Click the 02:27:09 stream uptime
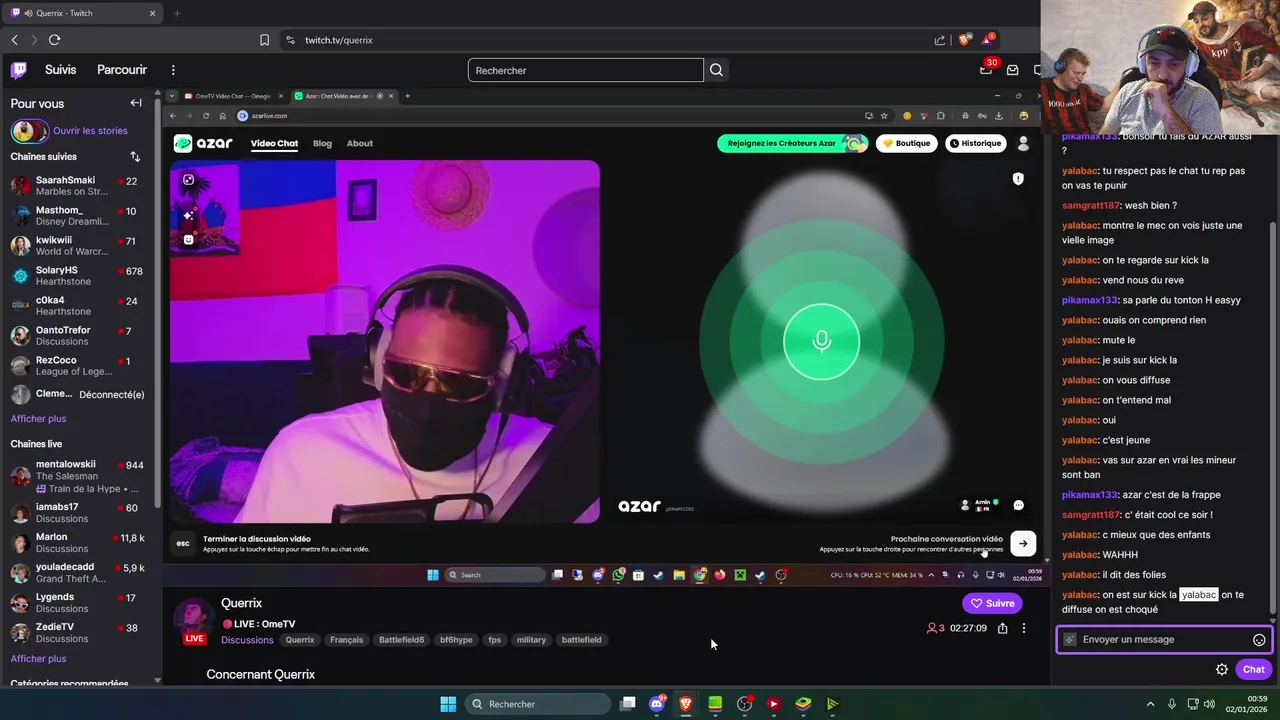This screenshot has height=720, width=1280. point(968,628)
